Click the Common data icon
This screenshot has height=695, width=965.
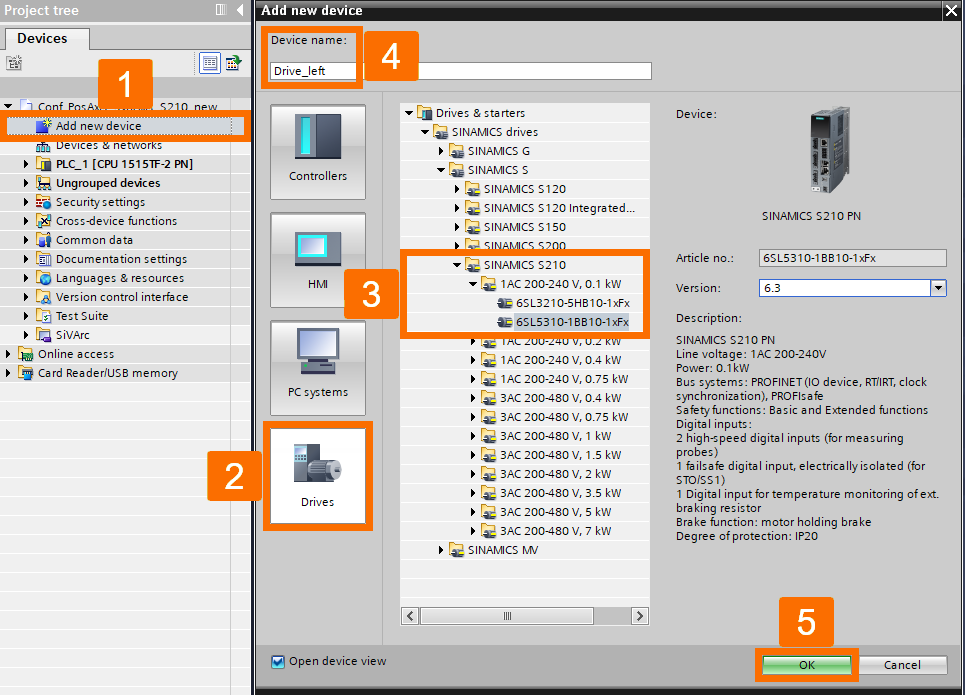pyautogui.click(x=44, y=240)
